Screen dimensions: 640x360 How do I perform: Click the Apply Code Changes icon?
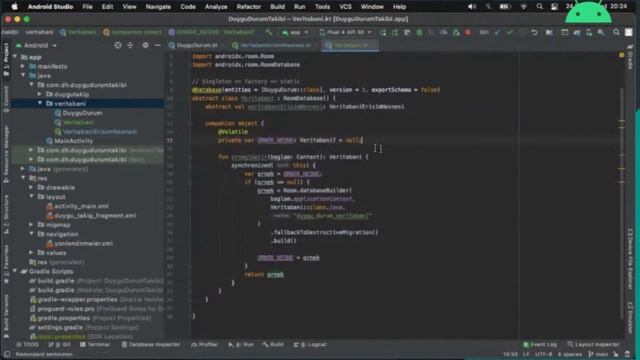(407, 32)
